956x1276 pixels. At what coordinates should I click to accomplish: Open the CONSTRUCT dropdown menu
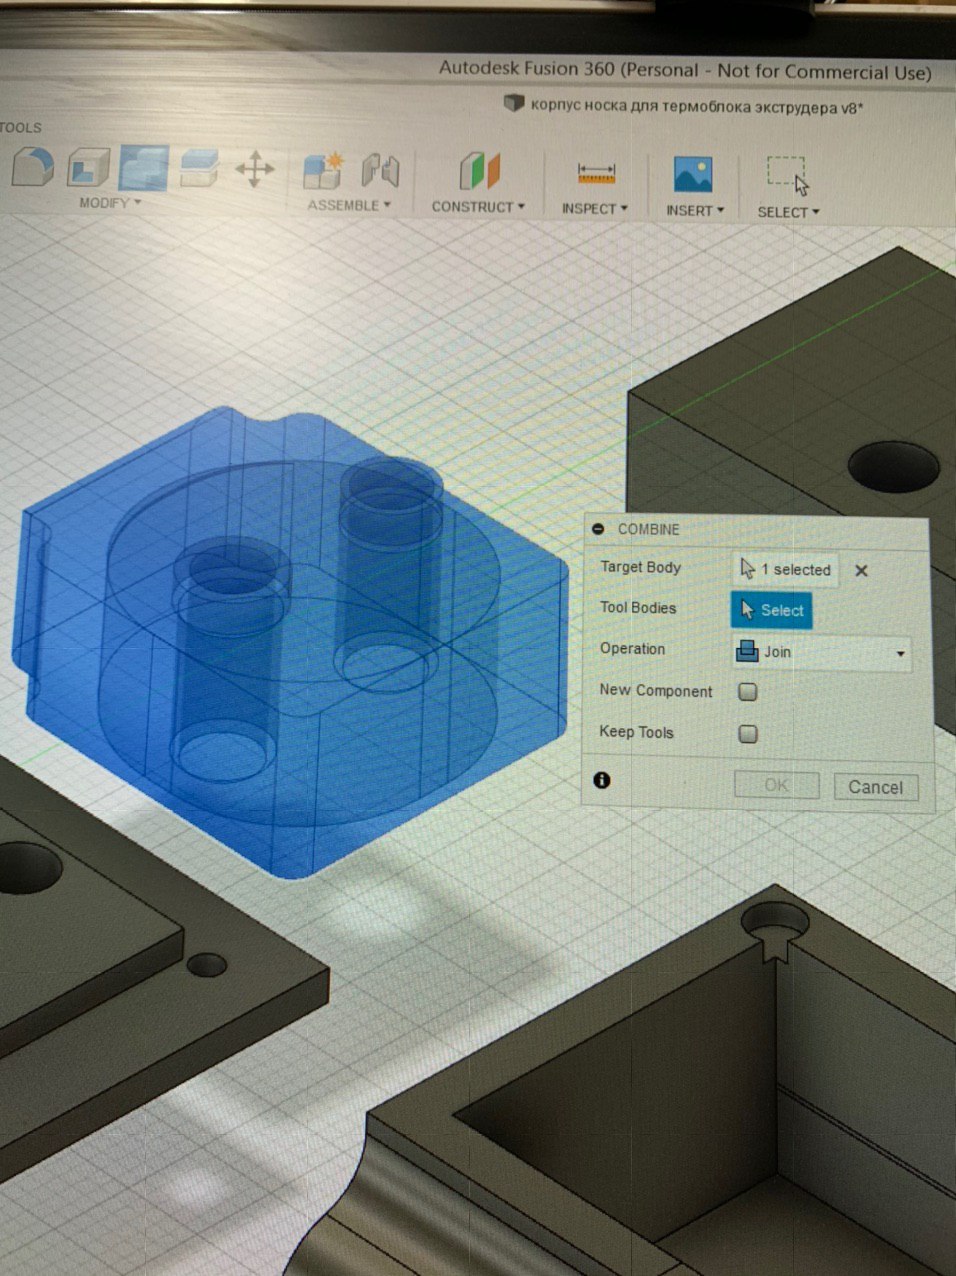point(478,207)
